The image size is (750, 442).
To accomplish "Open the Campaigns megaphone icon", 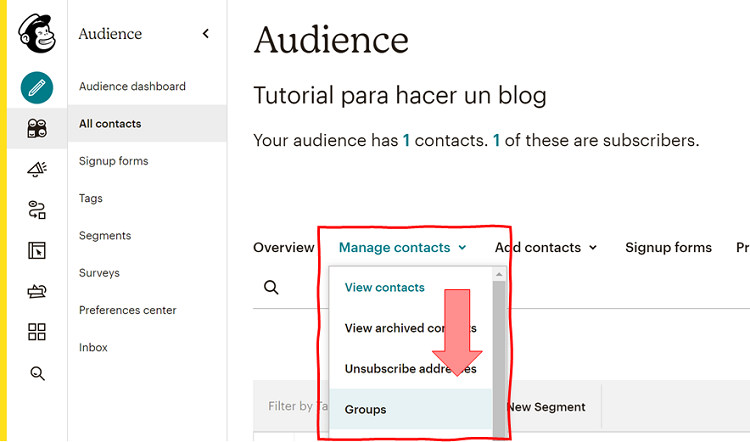I will click(x=37, y=169).
